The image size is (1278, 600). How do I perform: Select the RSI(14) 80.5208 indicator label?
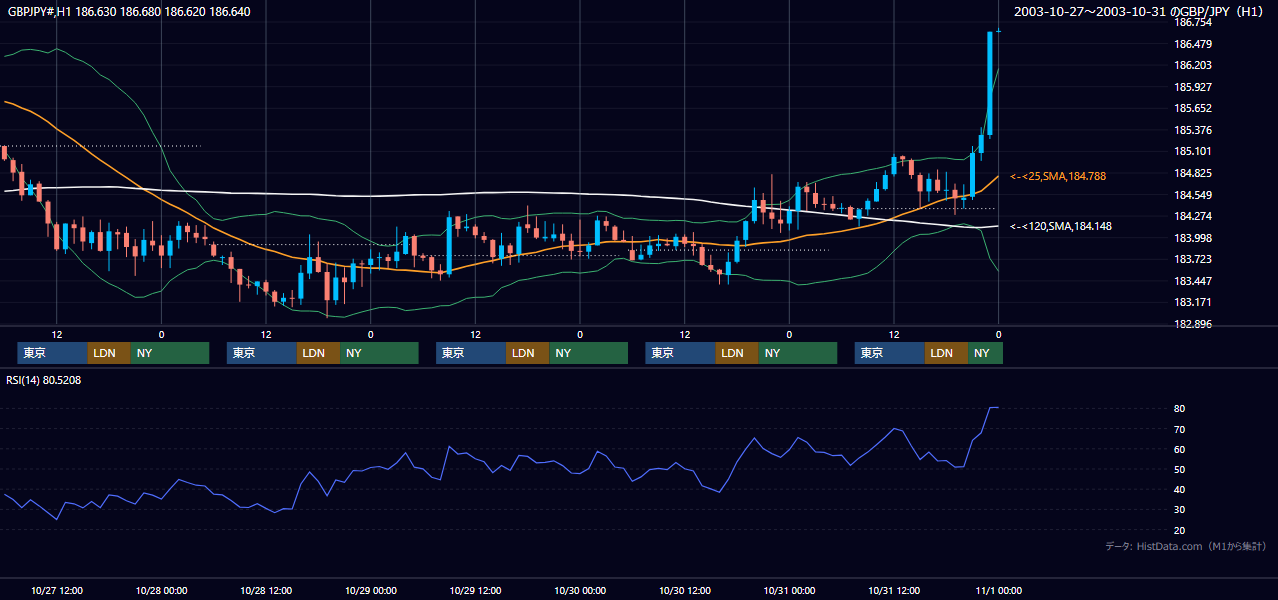tap(45, 380)
